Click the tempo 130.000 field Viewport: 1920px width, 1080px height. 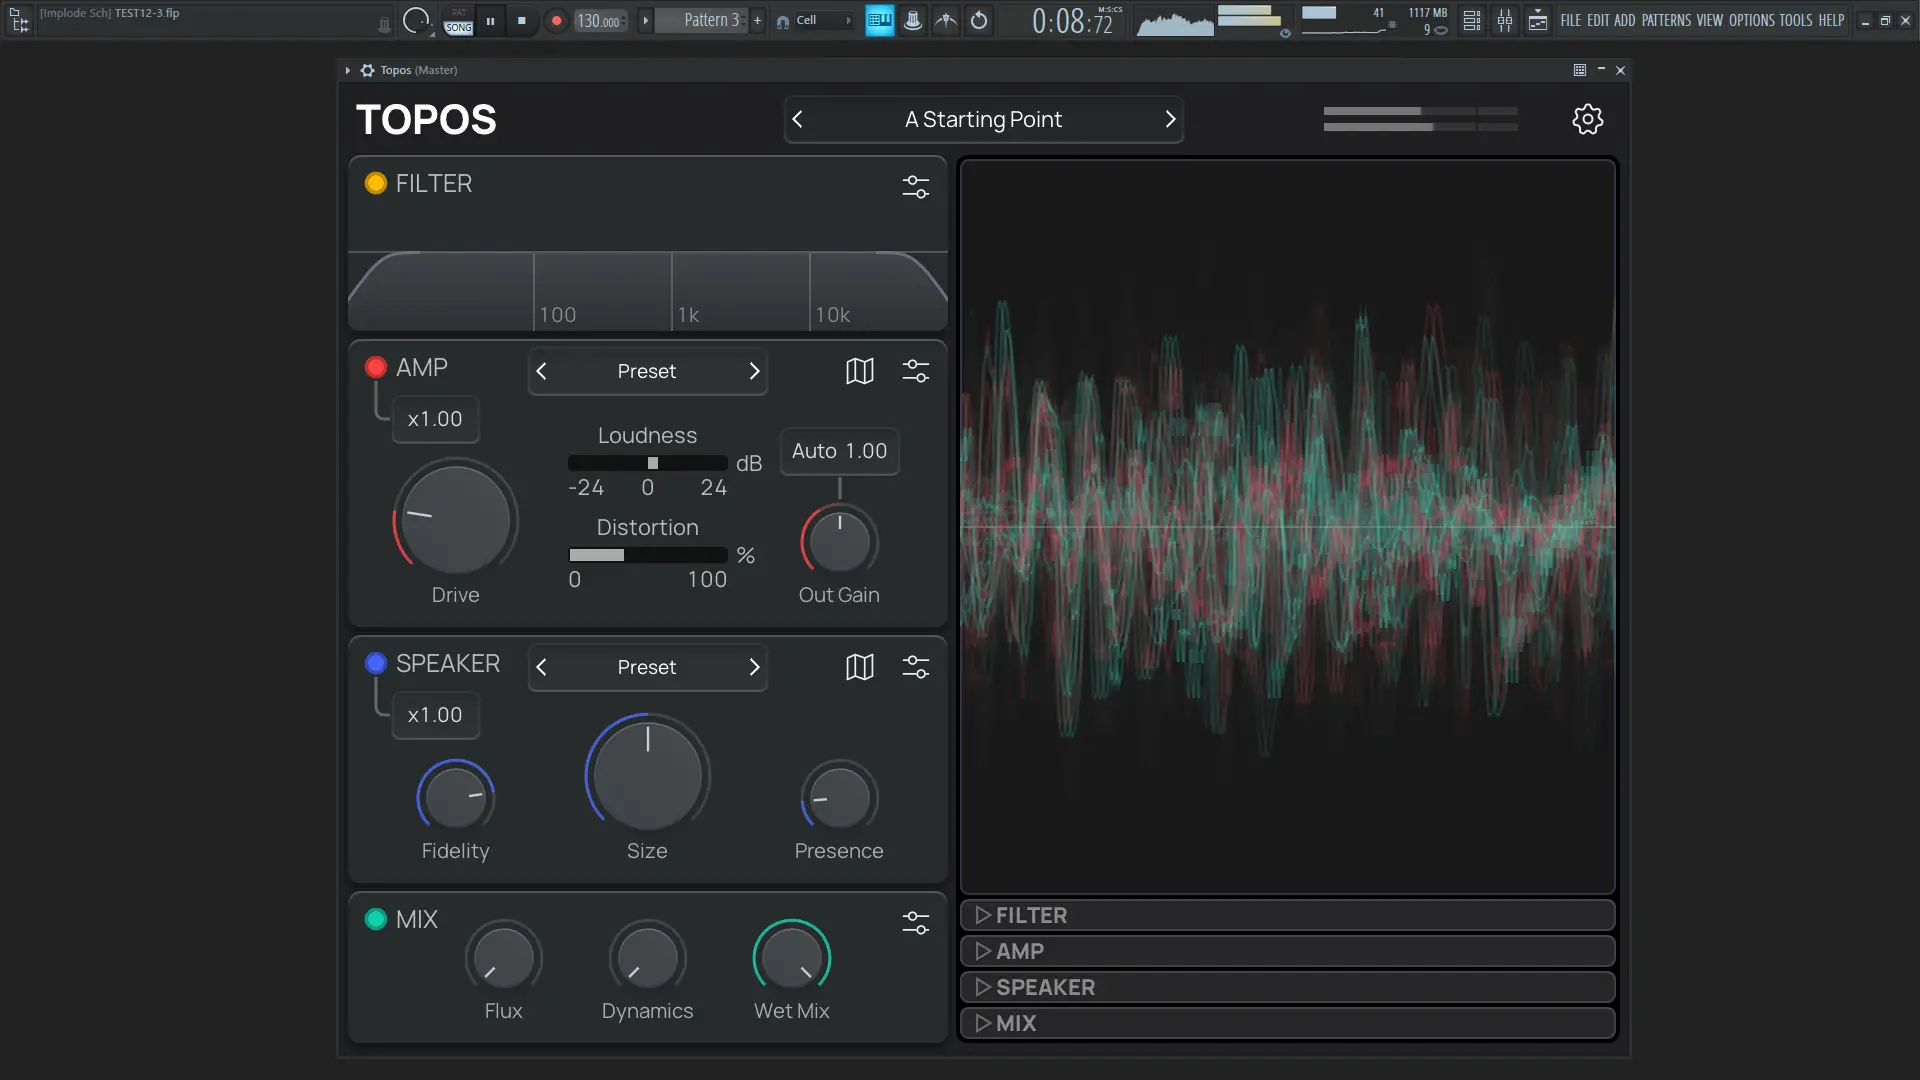[598, 21]
